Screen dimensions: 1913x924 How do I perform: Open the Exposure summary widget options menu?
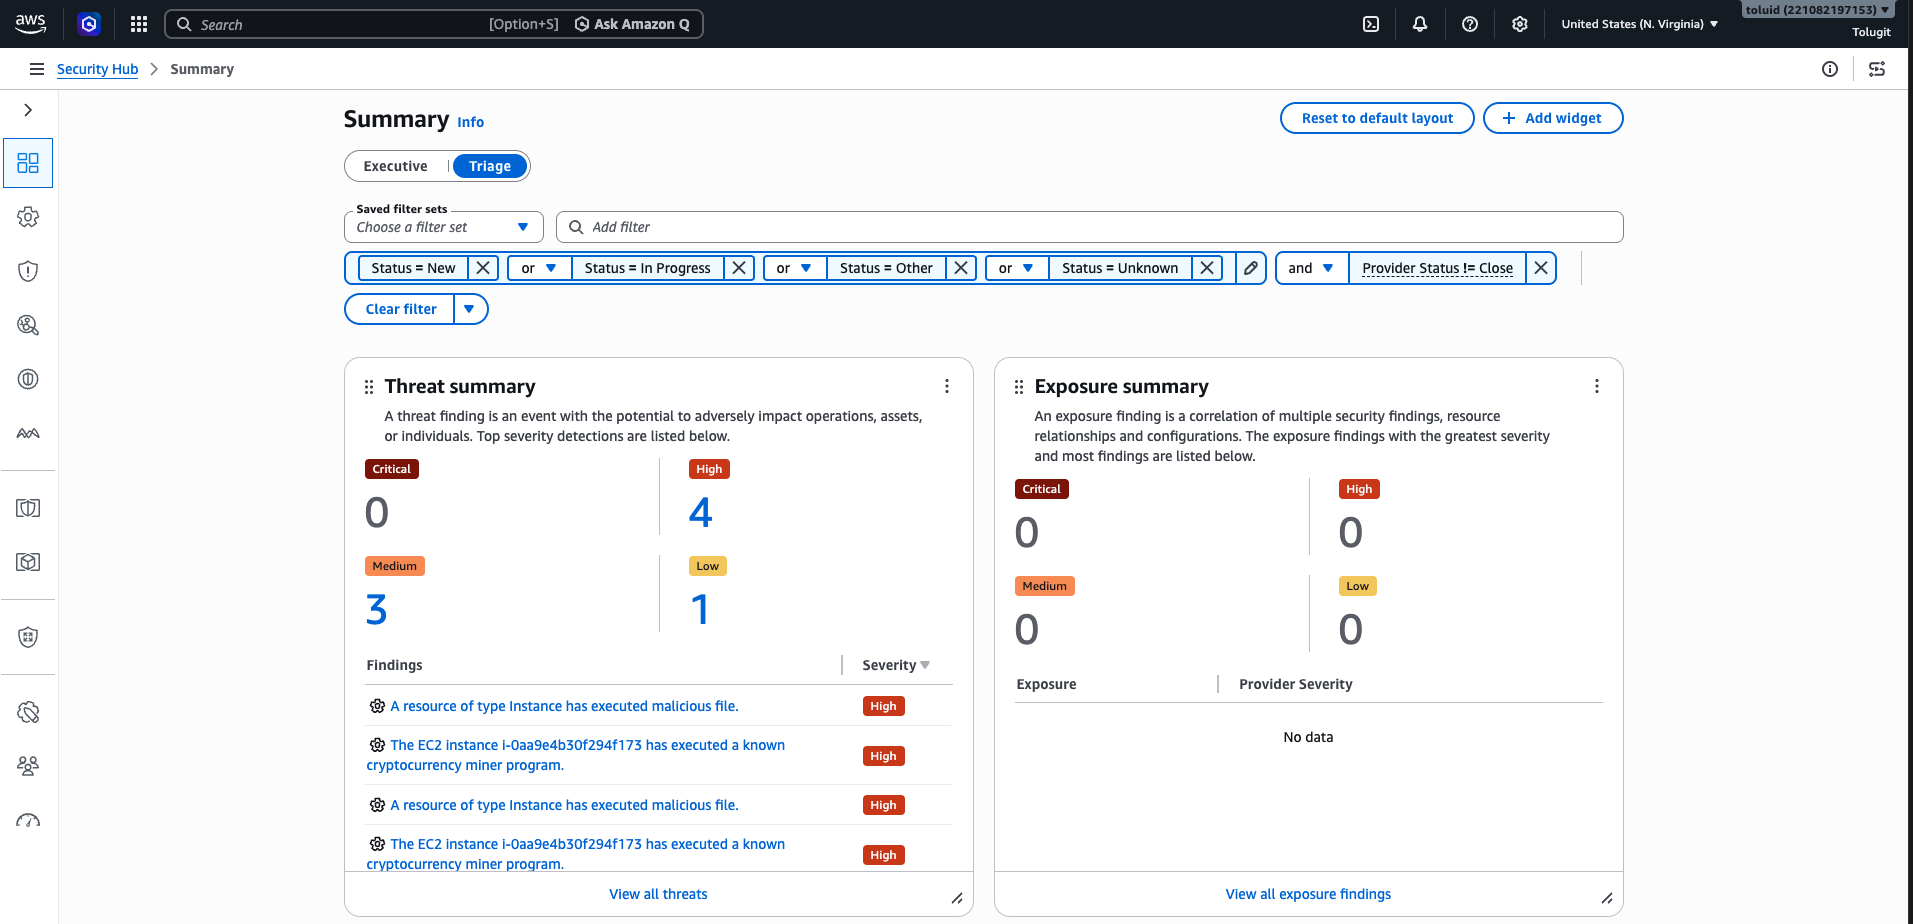click(1597, 386)
